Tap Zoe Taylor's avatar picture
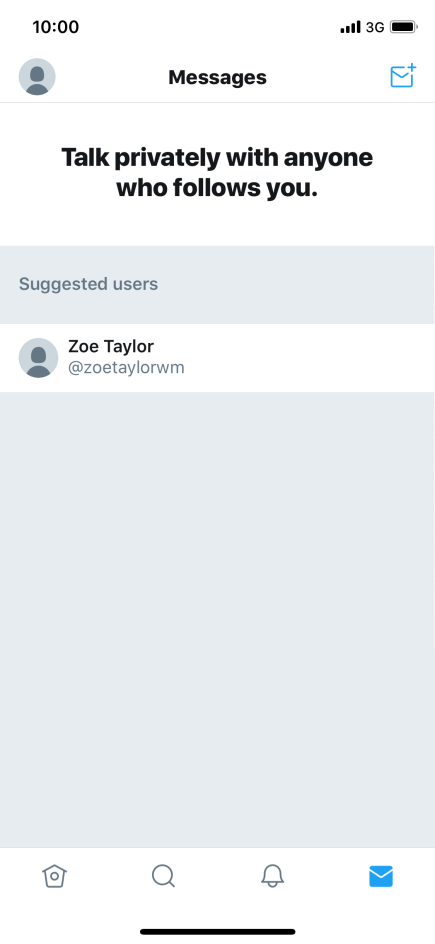 pos(39,358)
